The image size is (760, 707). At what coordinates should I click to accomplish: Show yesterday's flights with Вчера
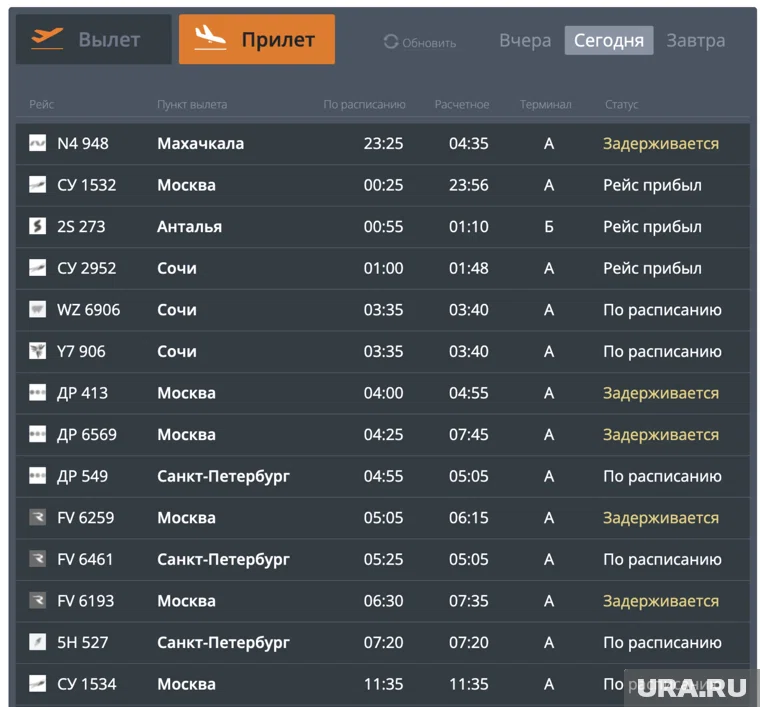(x=525, y=41)
